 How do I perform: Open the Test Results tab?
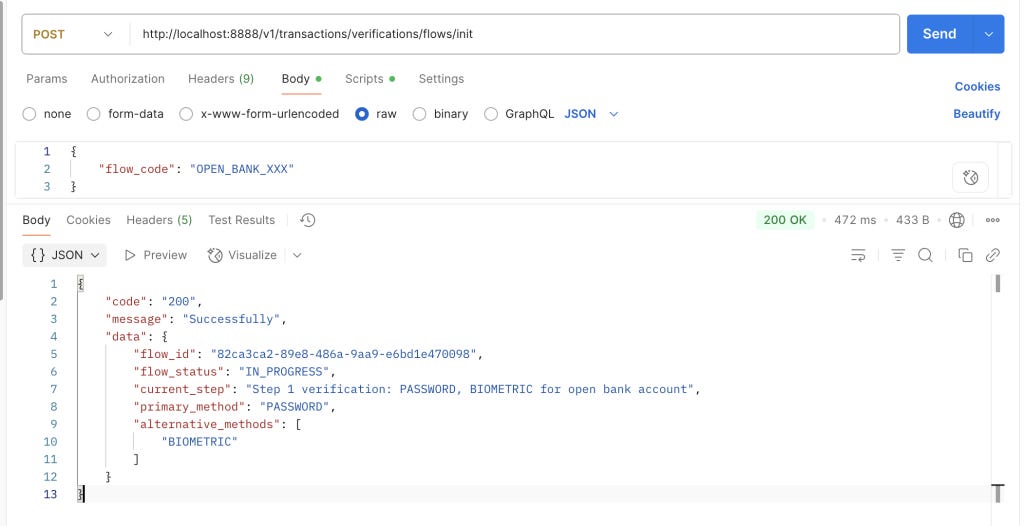242,220
